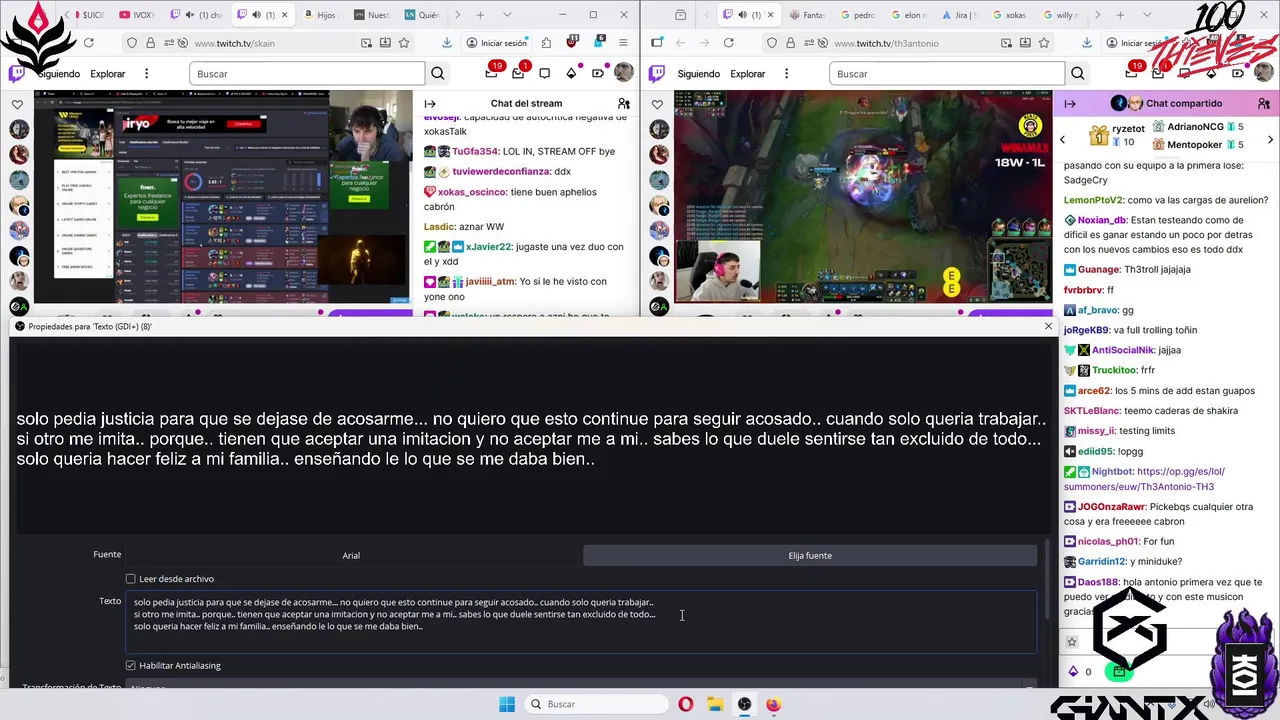Click search magnifier in left Twitch window
Viewport: 1280px width, 720px height.
pyautogui.click(x=438, y=73)
